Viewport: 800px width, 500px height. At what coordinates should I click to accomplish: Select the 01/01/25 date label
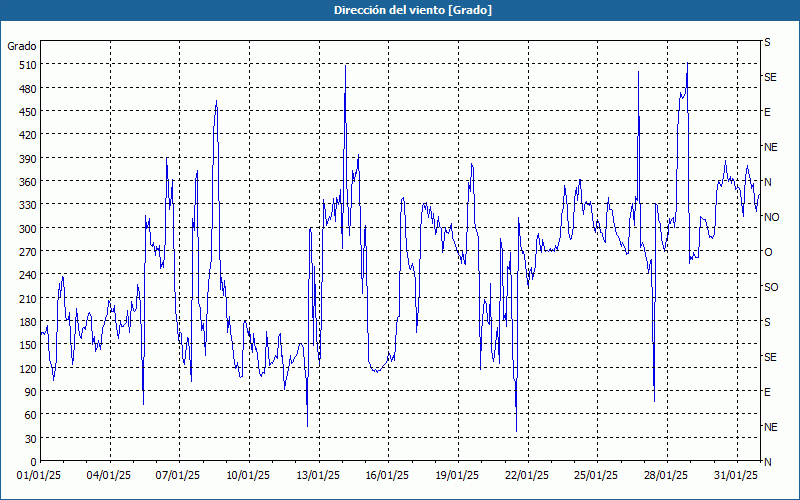[39, 476]
